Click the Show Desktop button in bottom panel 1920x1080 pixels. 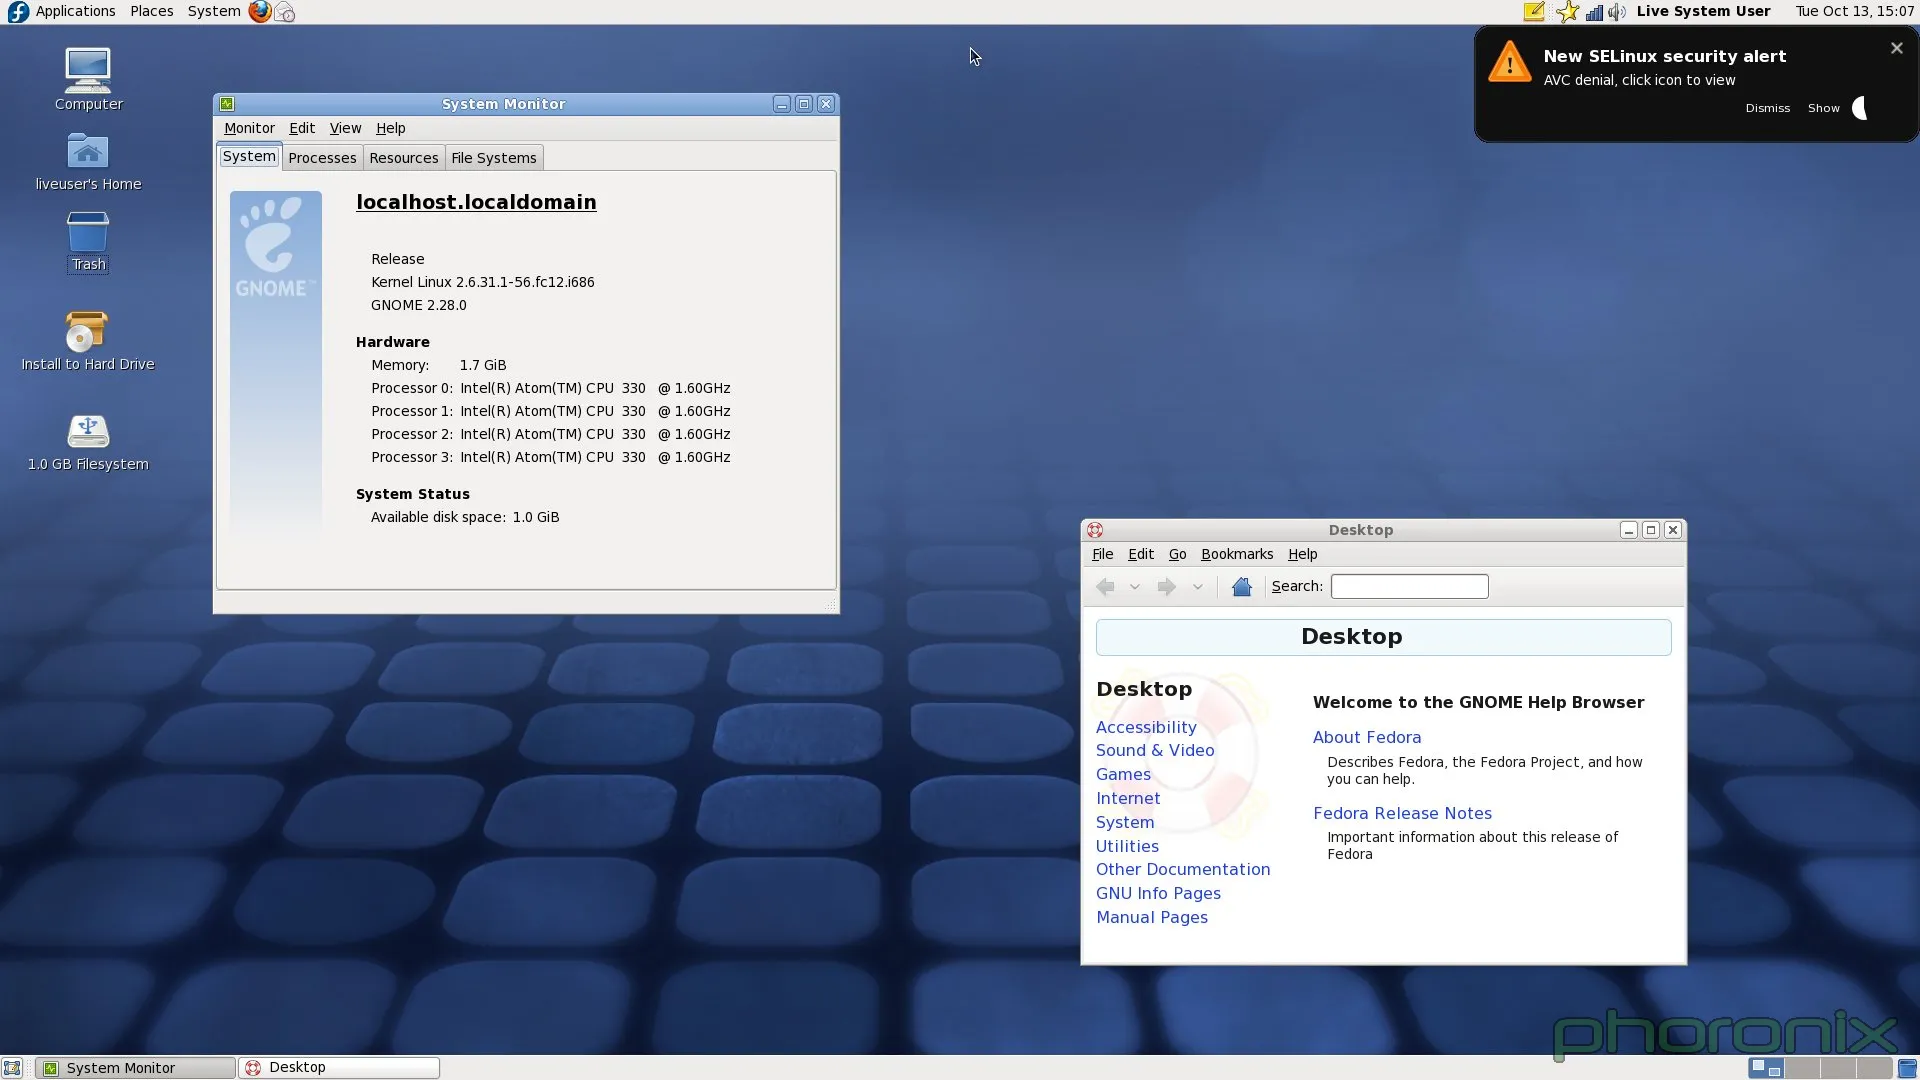pos(12,1068)
